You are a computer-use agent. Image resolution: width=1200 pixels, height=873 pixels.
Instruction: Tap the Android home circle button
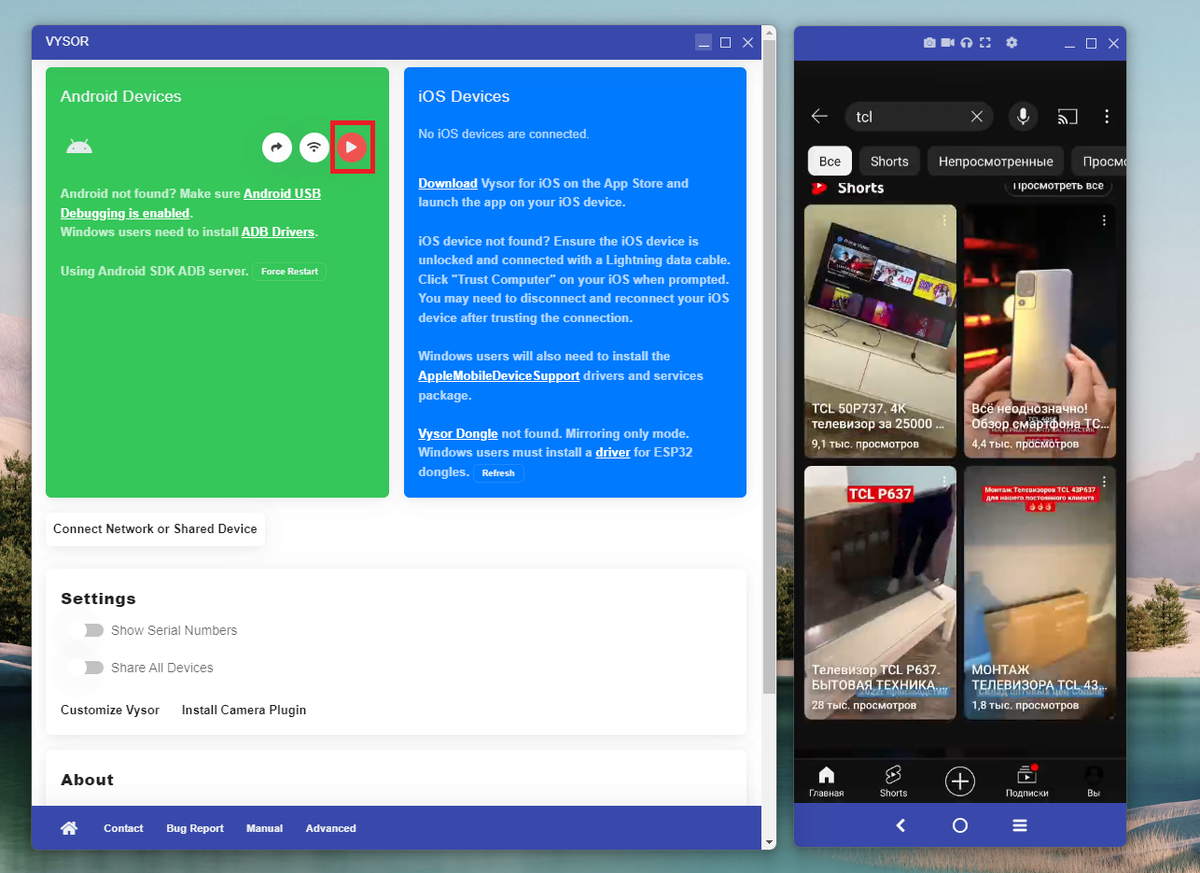[x=960, y=826]
